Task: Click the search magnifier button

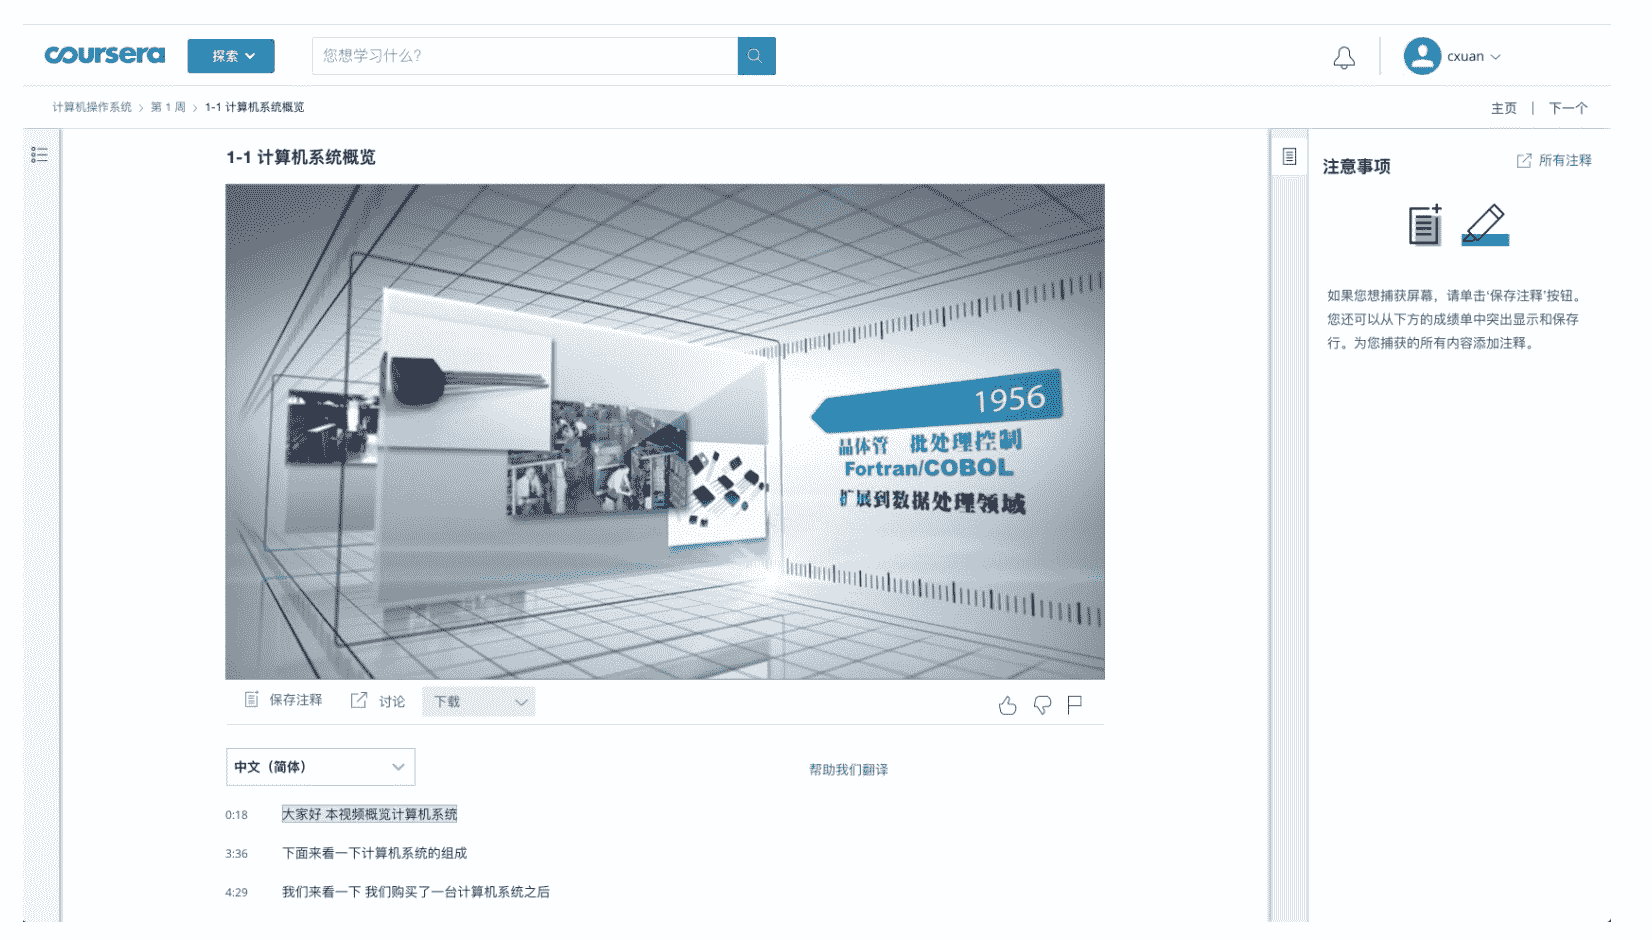Action: pyautogui.click(x=755, y=56)
